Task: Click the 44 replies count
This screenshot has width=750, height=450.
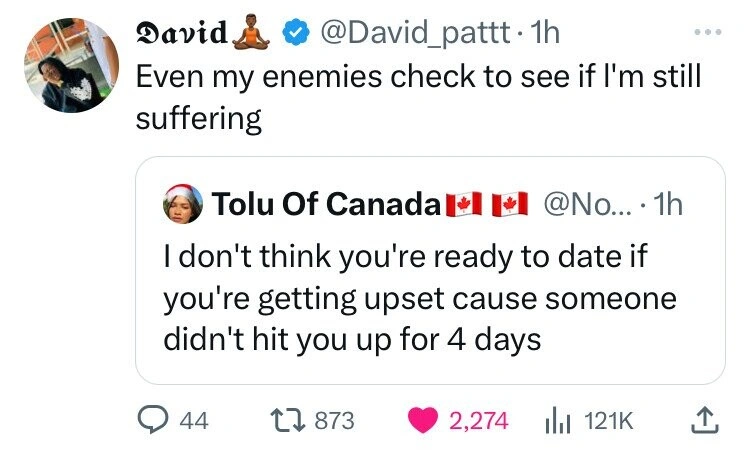Action: 194,421
